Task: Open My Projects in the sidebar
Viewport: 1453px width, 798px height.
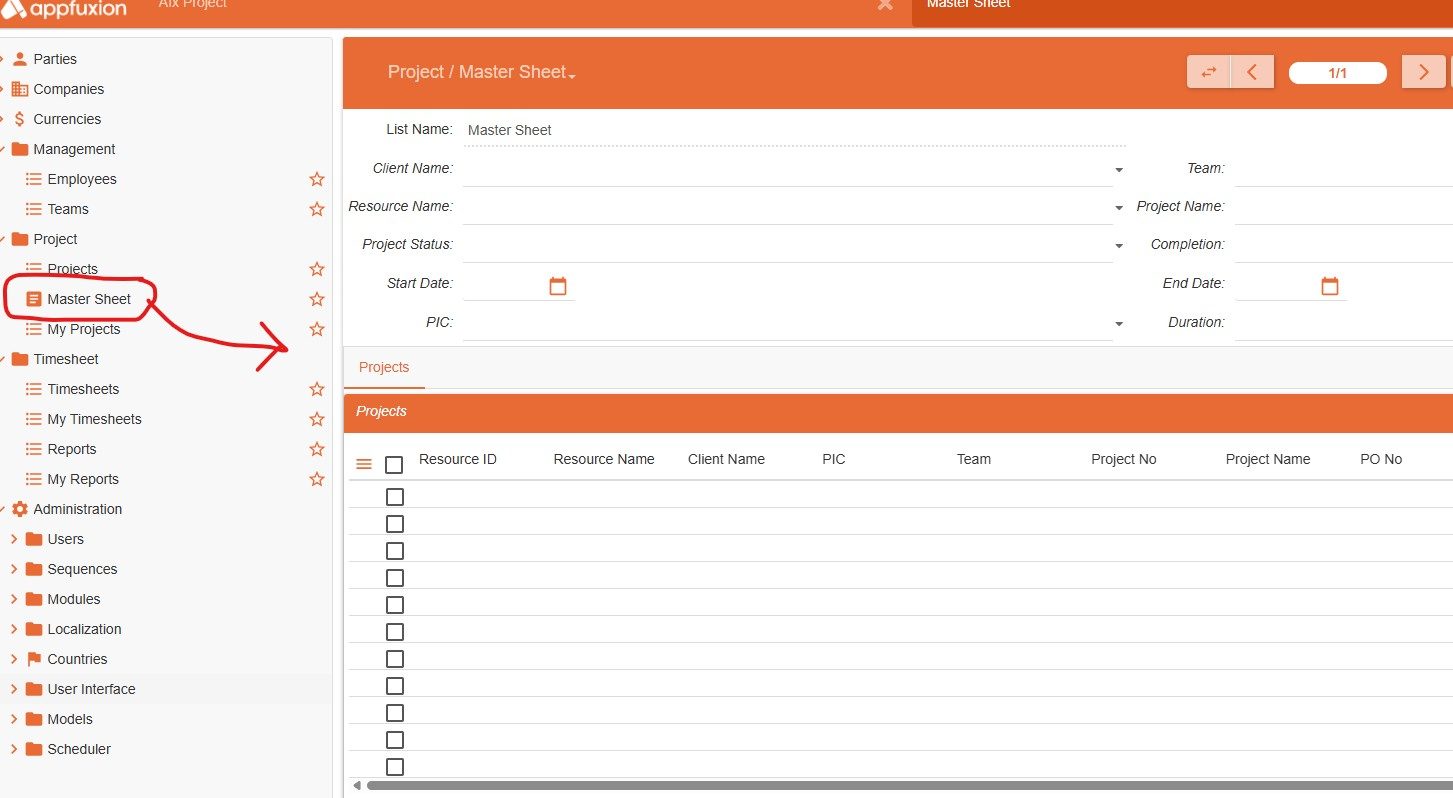Action: point(84,329)
